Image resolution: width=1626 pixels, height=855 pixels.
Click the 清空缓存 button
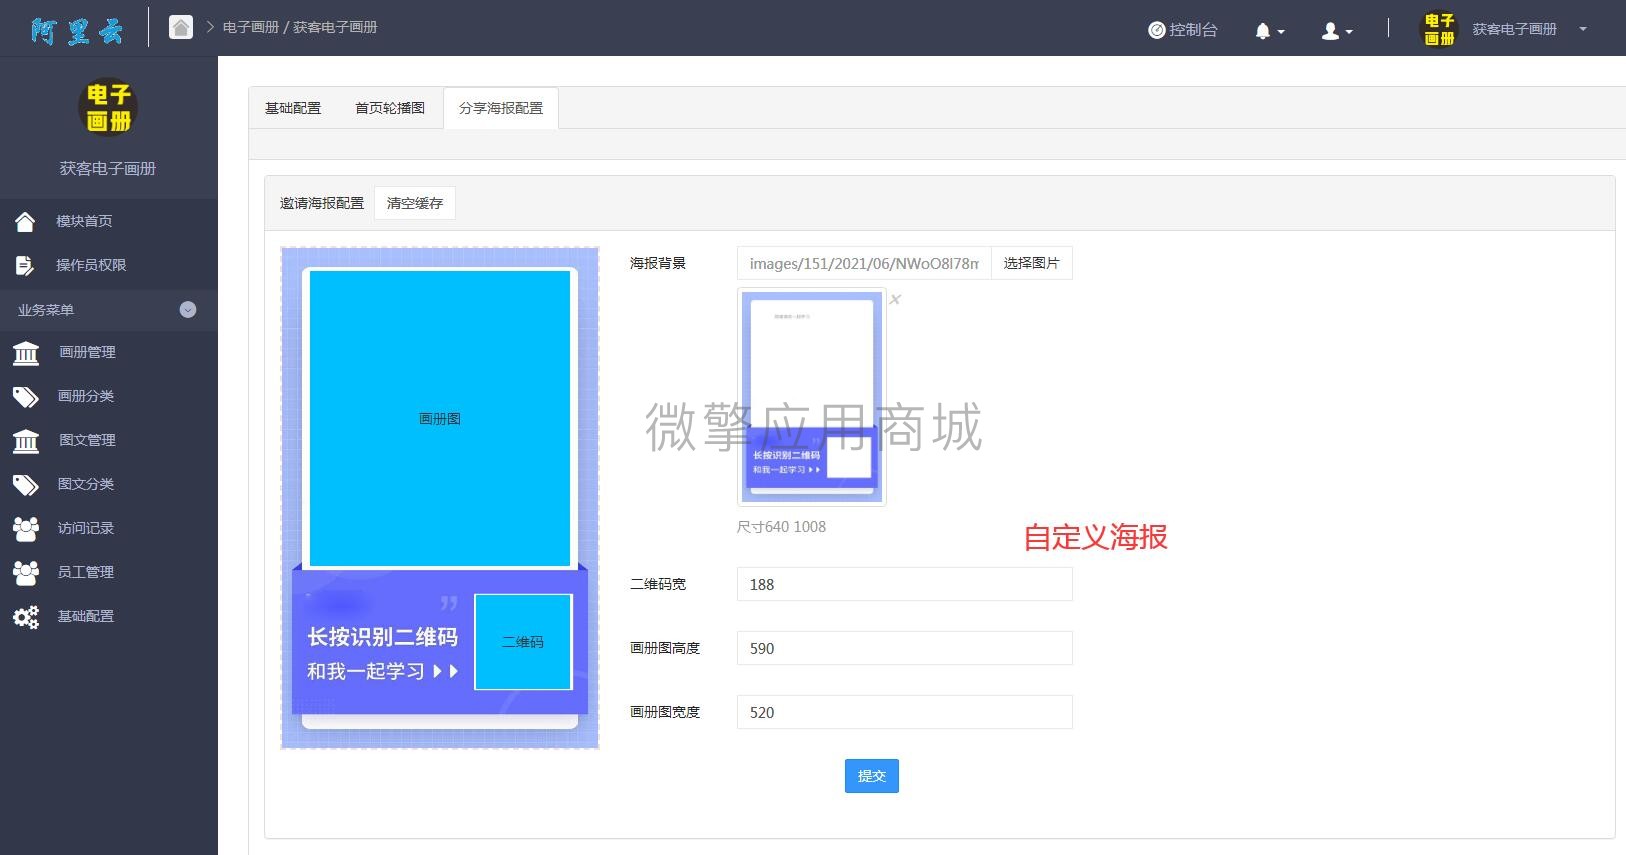(x=415, y=203)
